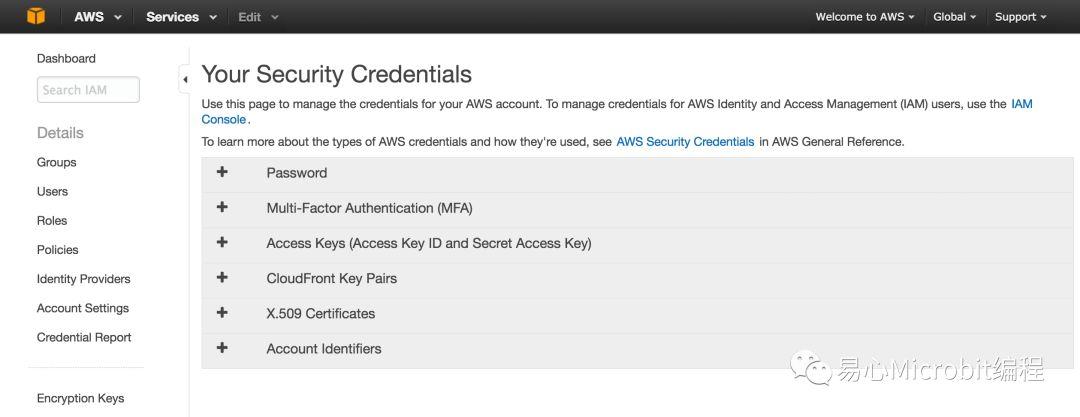Open the Services dropdown menu
The width and height of the screenshot is (1080, 417).
181,17
